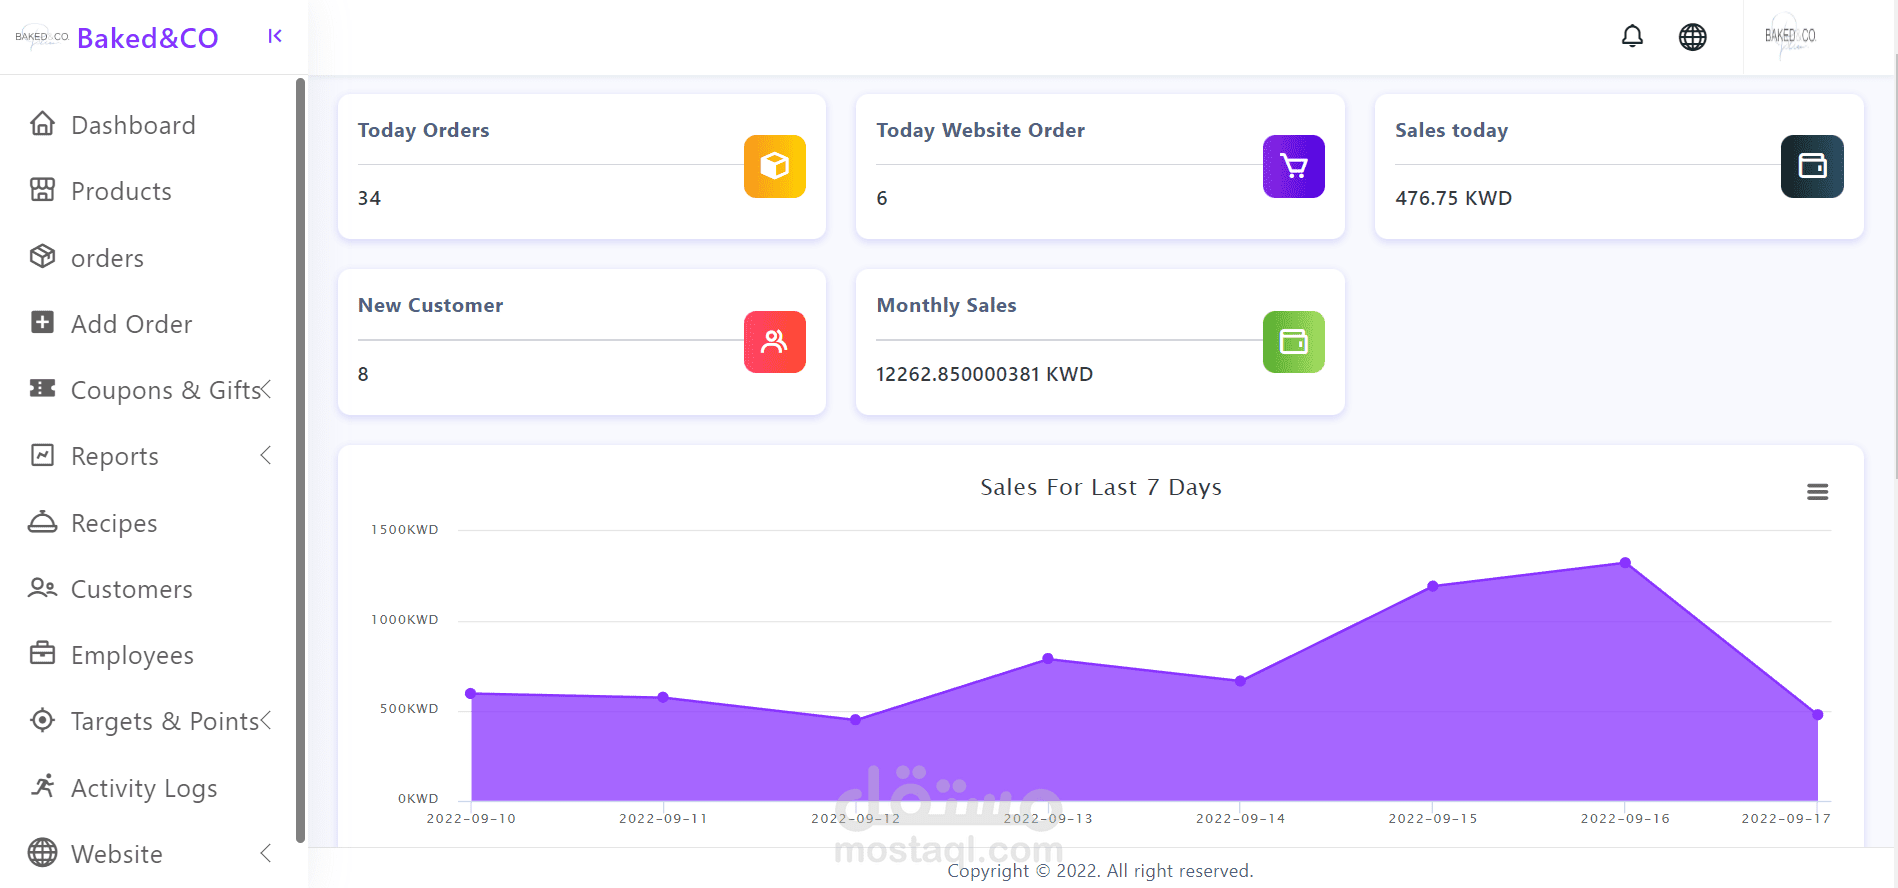Click the Employees briefcase icon

click(x=42, y=653)
